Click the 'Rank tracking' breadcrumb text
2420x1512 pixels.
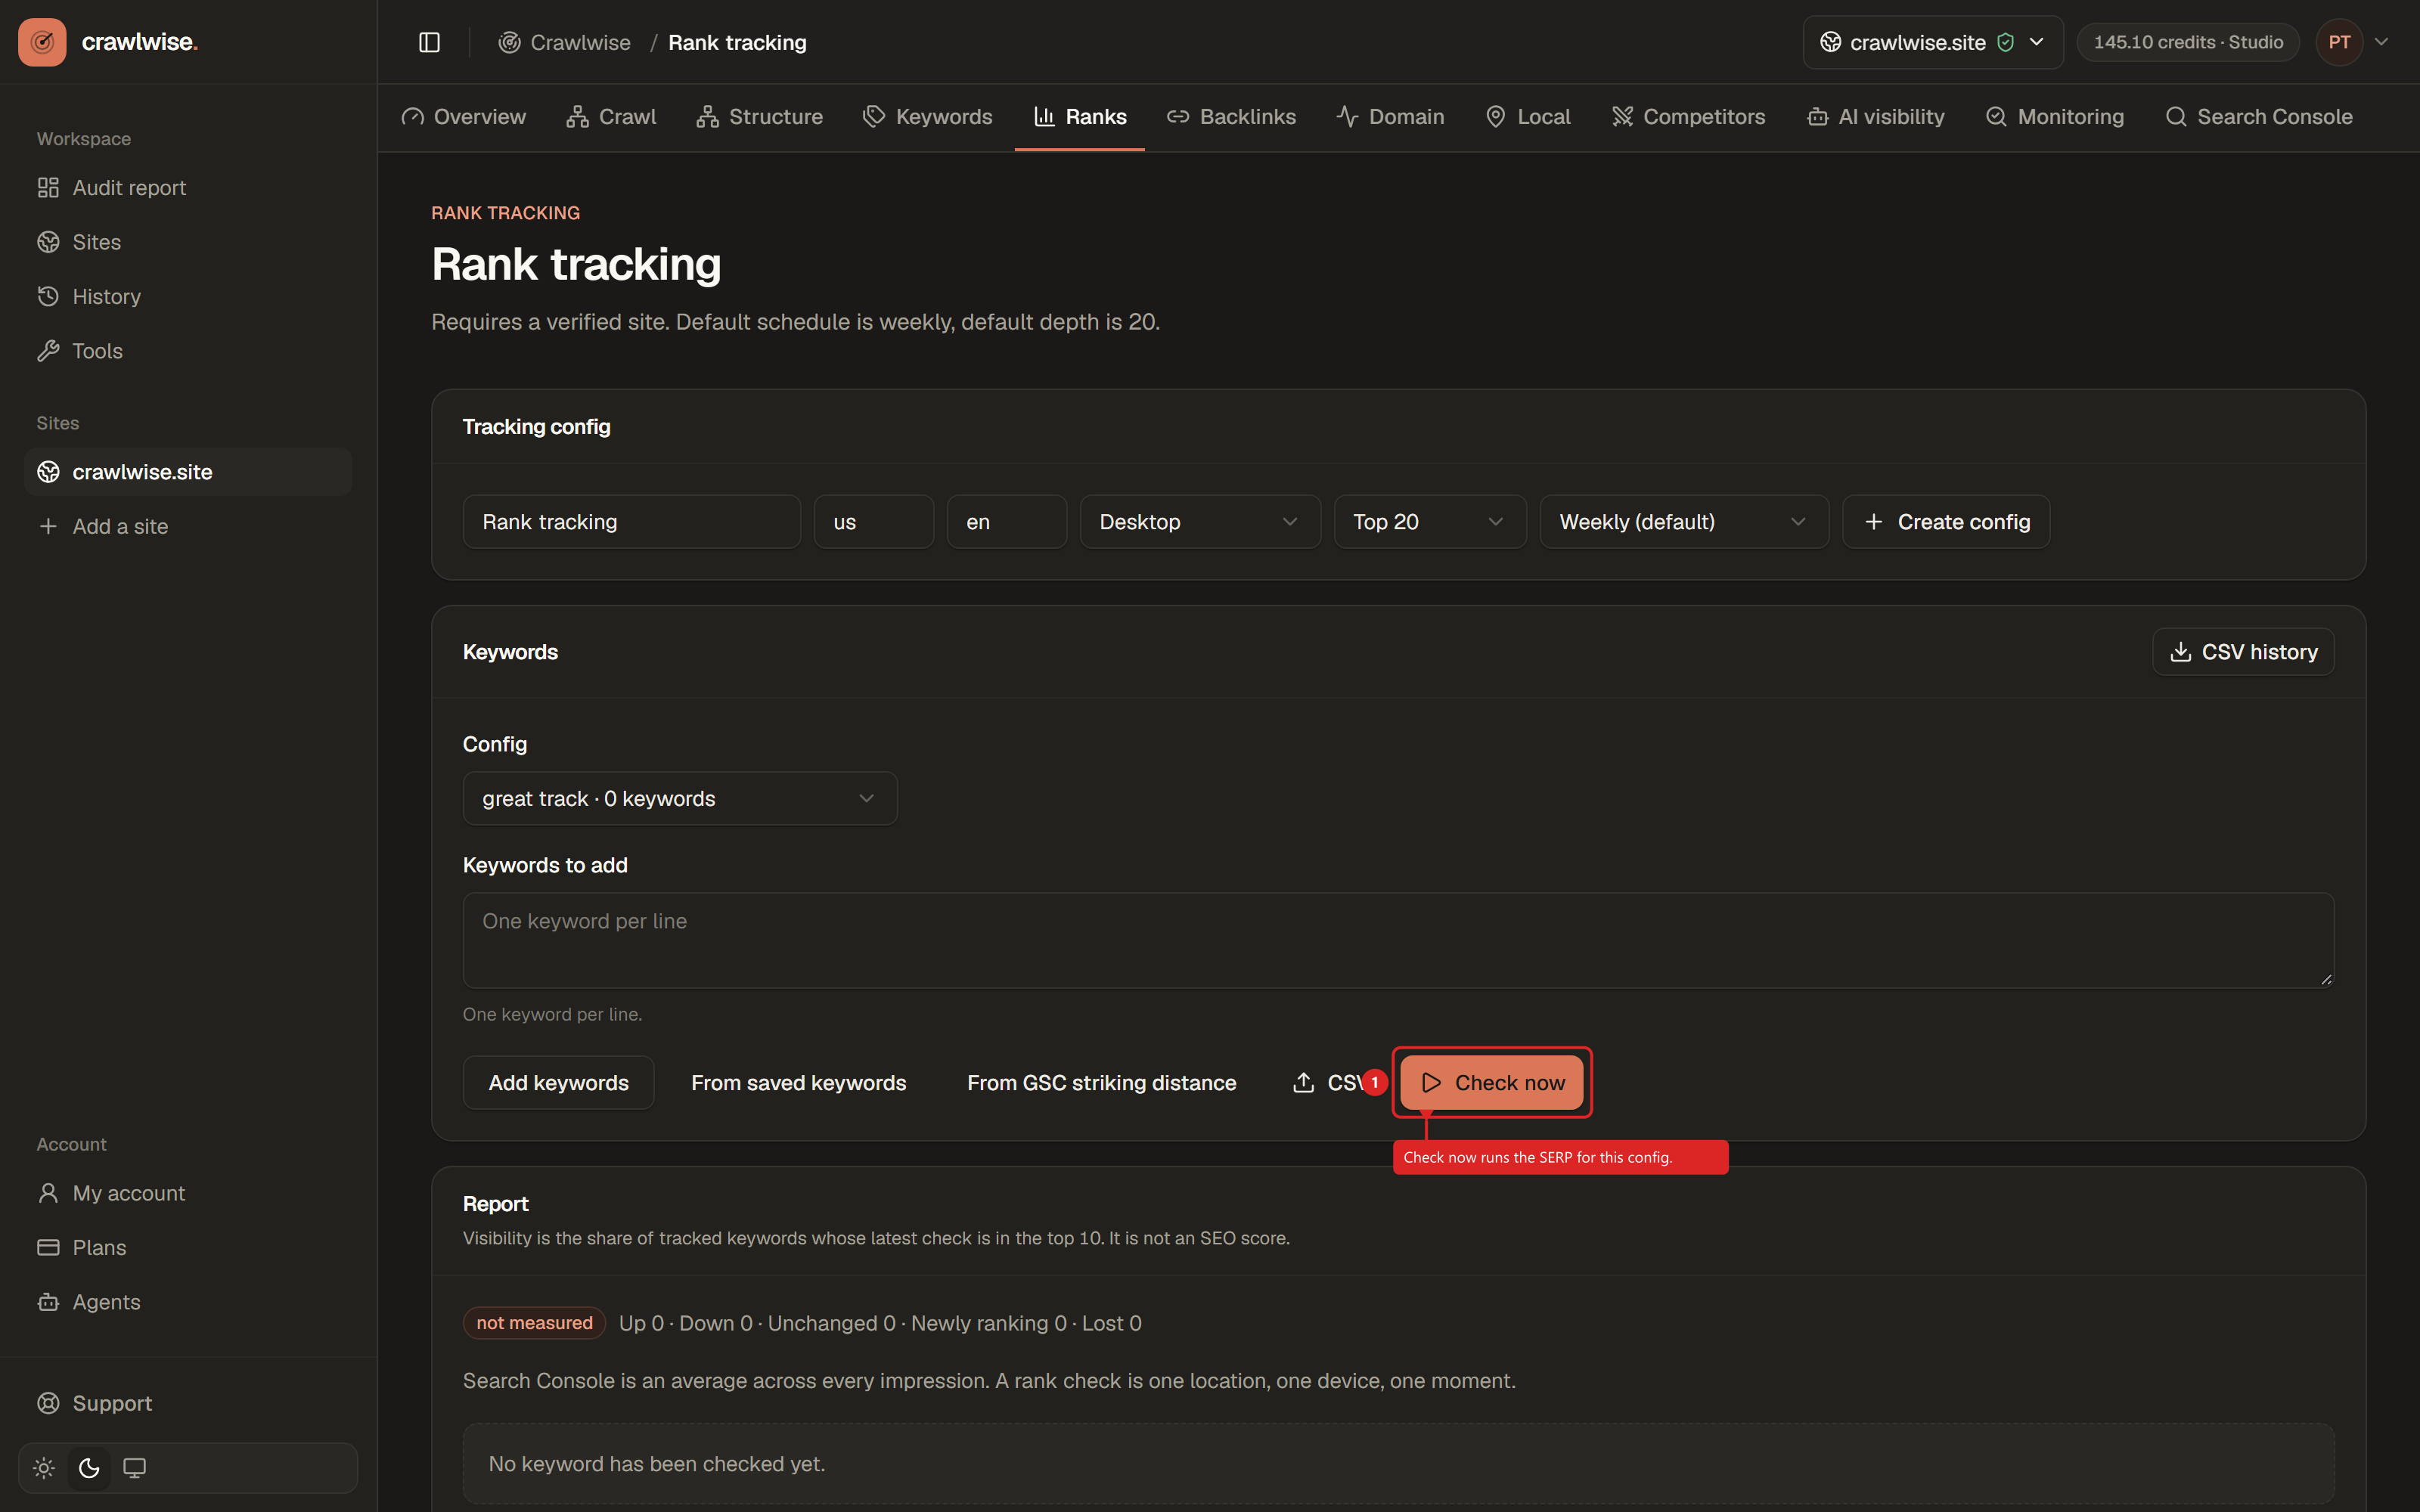pyautogui.click(x=737, y=42)
